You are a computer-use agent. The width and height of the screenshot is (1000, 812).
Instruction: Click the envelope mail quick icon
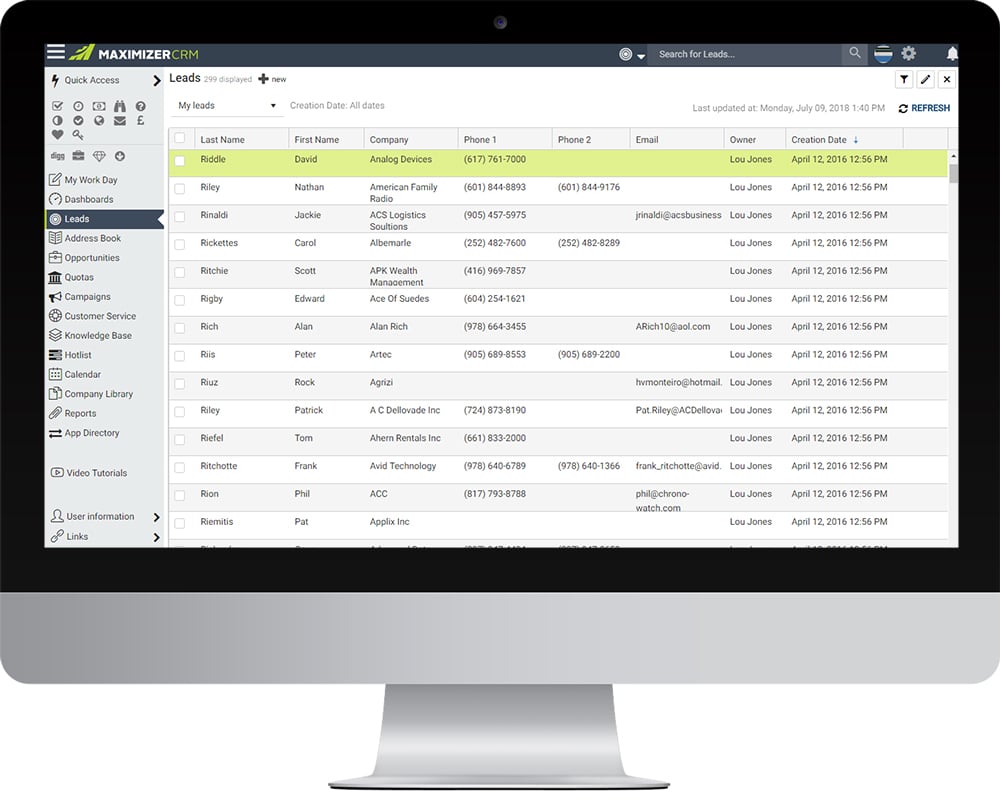tap(120, 120)
